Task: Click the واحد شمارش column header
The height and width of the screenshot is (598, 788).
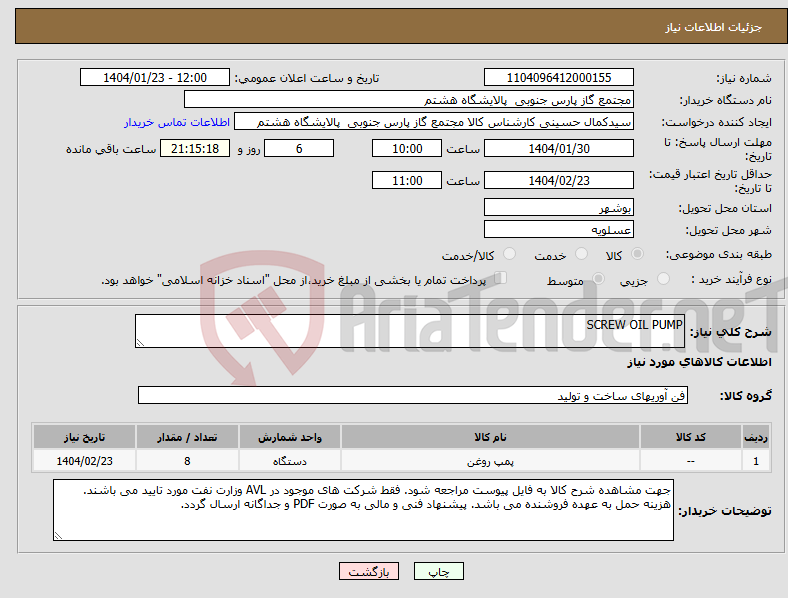Action: [x=289, y=437]
